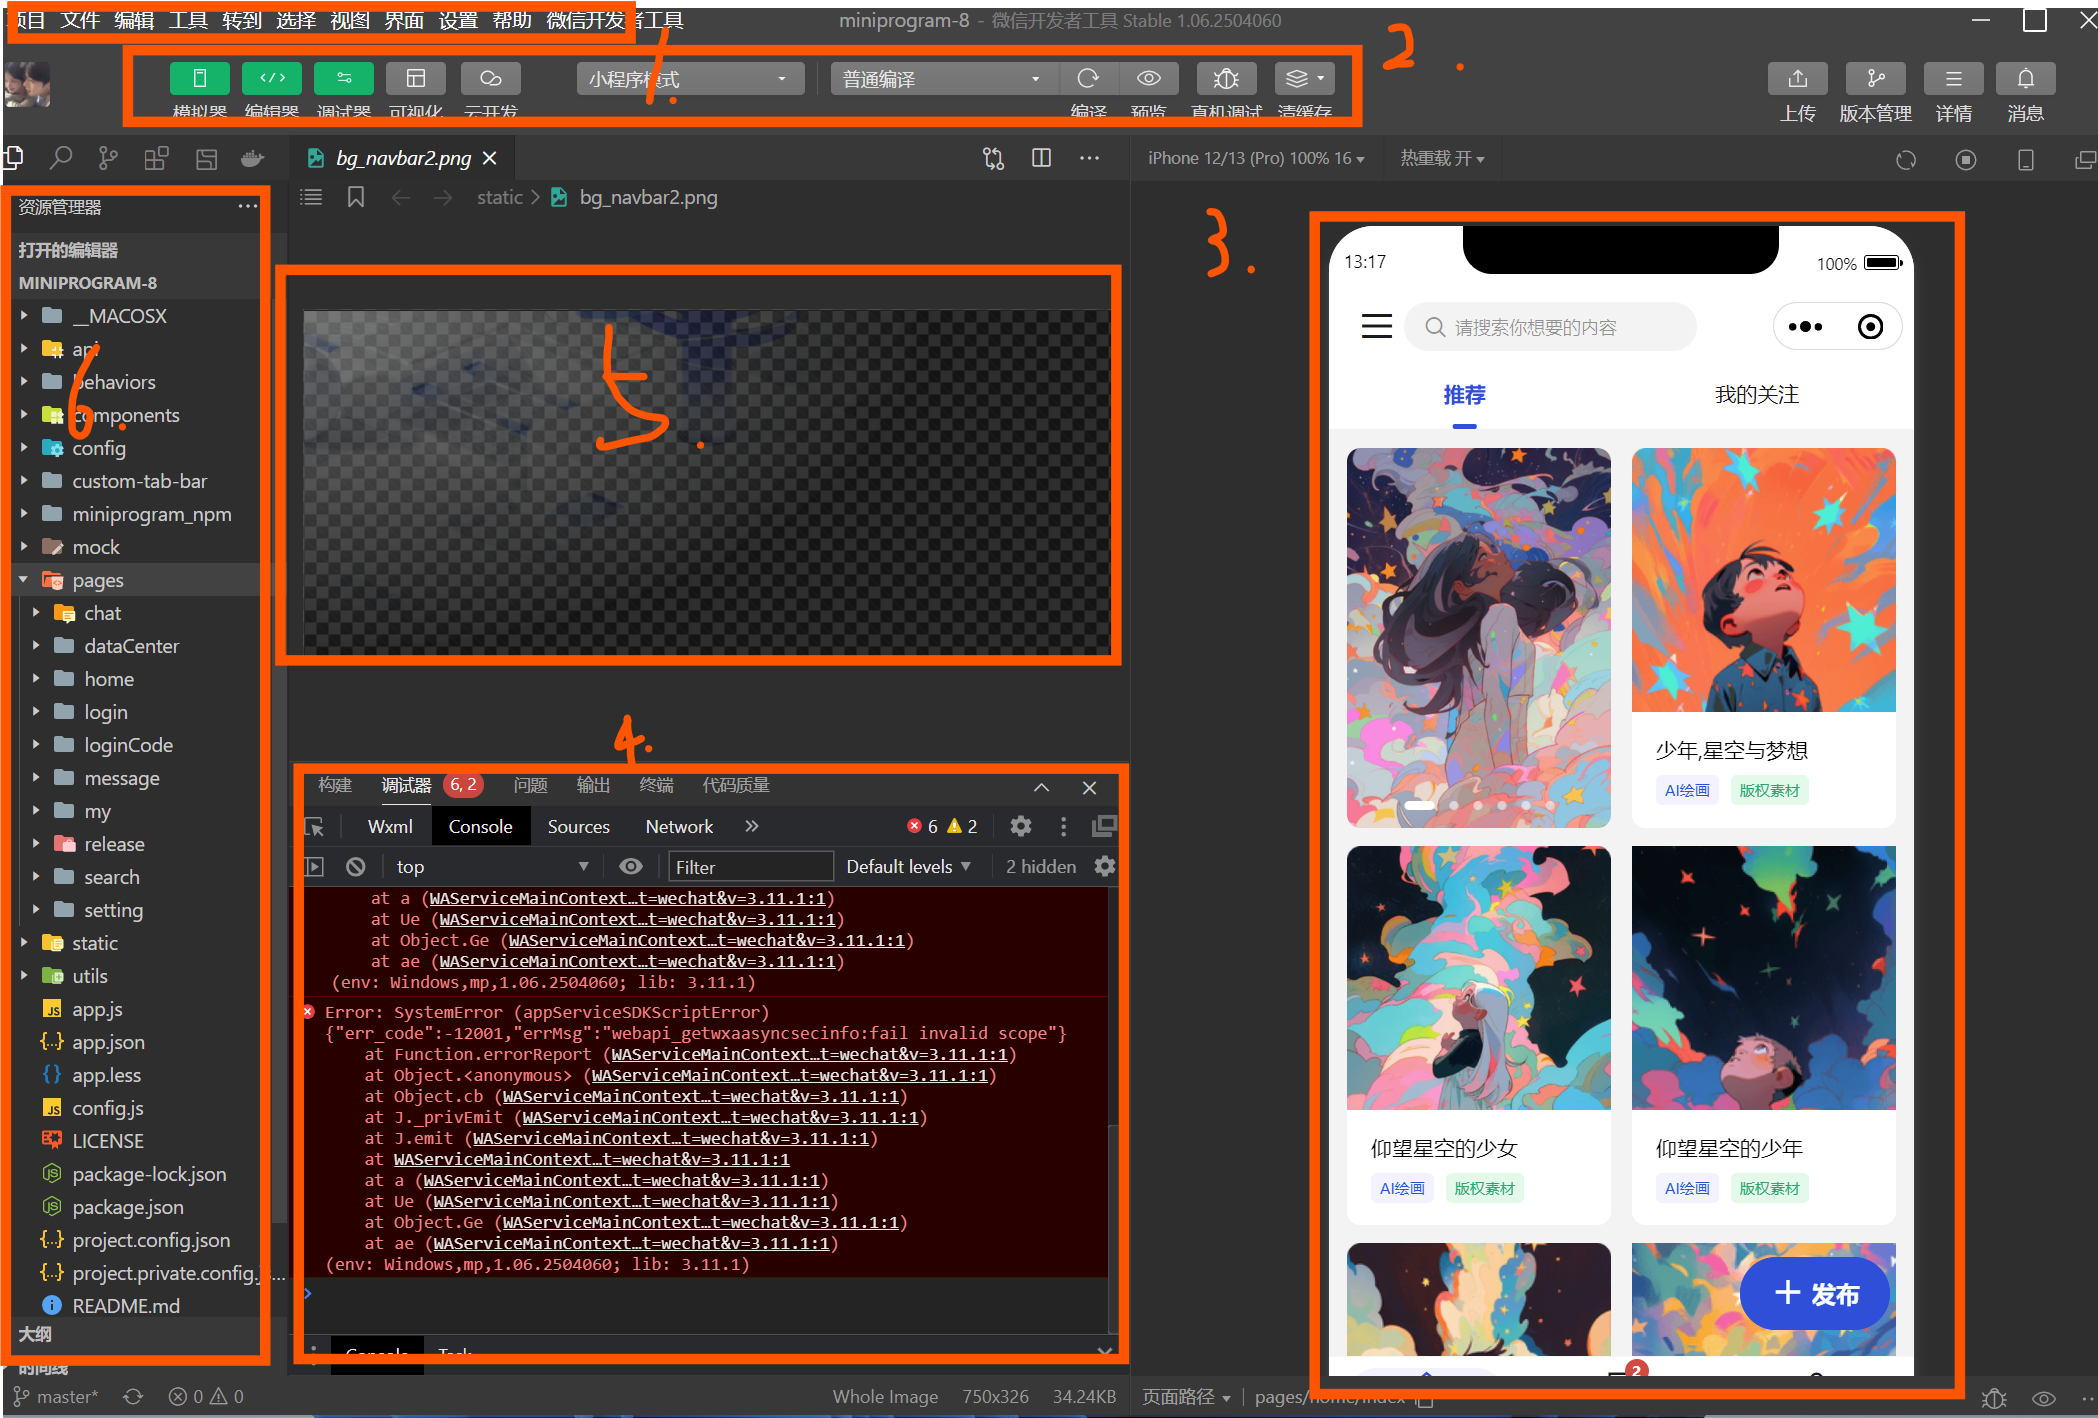The image size is (2098, 1418).
Task: Switch to the Sources tab in debugger
Action: tap(578, 826)
